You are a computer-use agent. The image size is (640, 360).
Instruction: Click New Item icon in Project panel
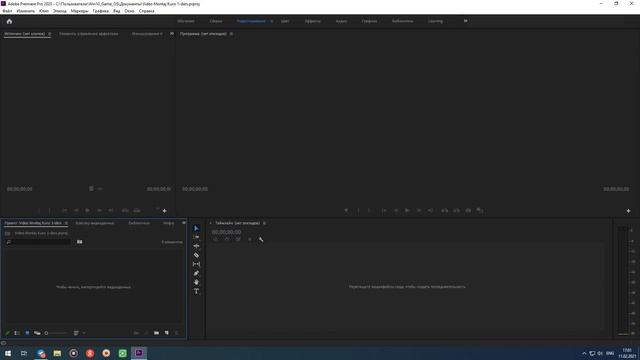tap(167, 333)
